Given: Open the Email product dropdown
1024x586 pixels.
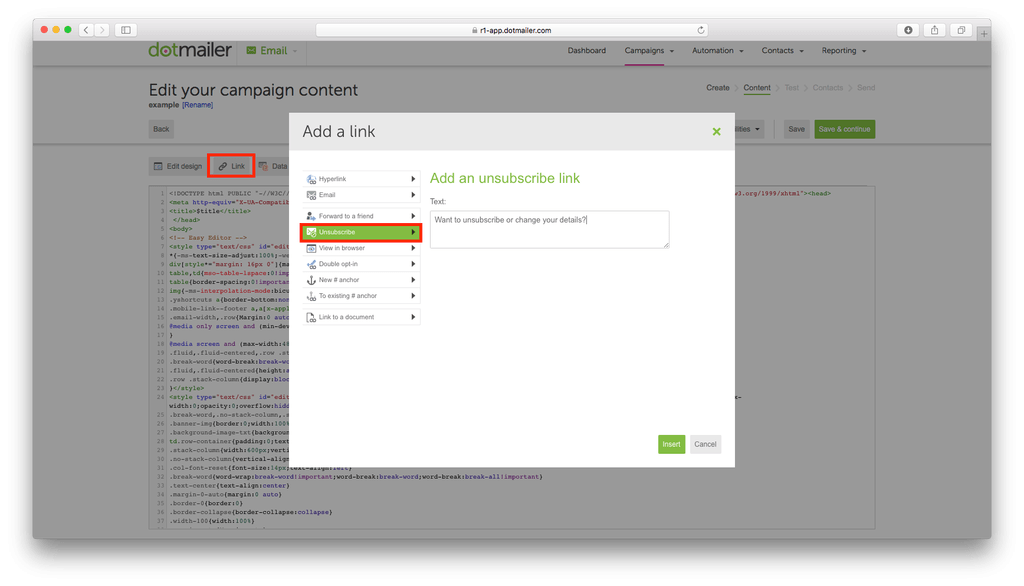Looking at the screenshot, I should coord(272,50).
